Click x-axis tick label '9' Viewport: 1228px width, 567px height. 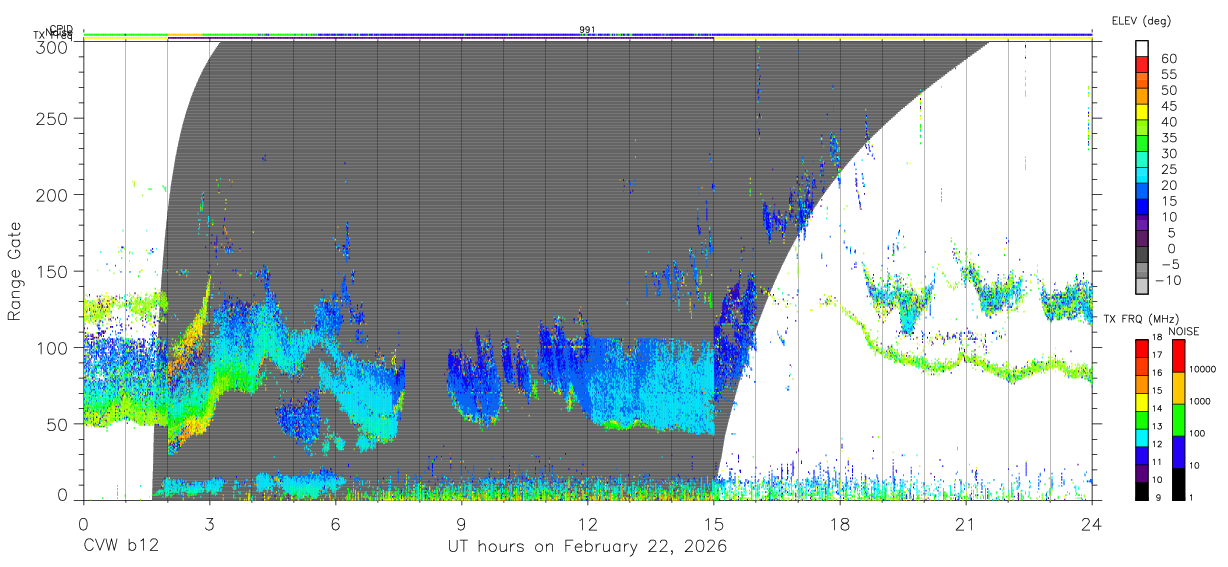click(461, 524)
